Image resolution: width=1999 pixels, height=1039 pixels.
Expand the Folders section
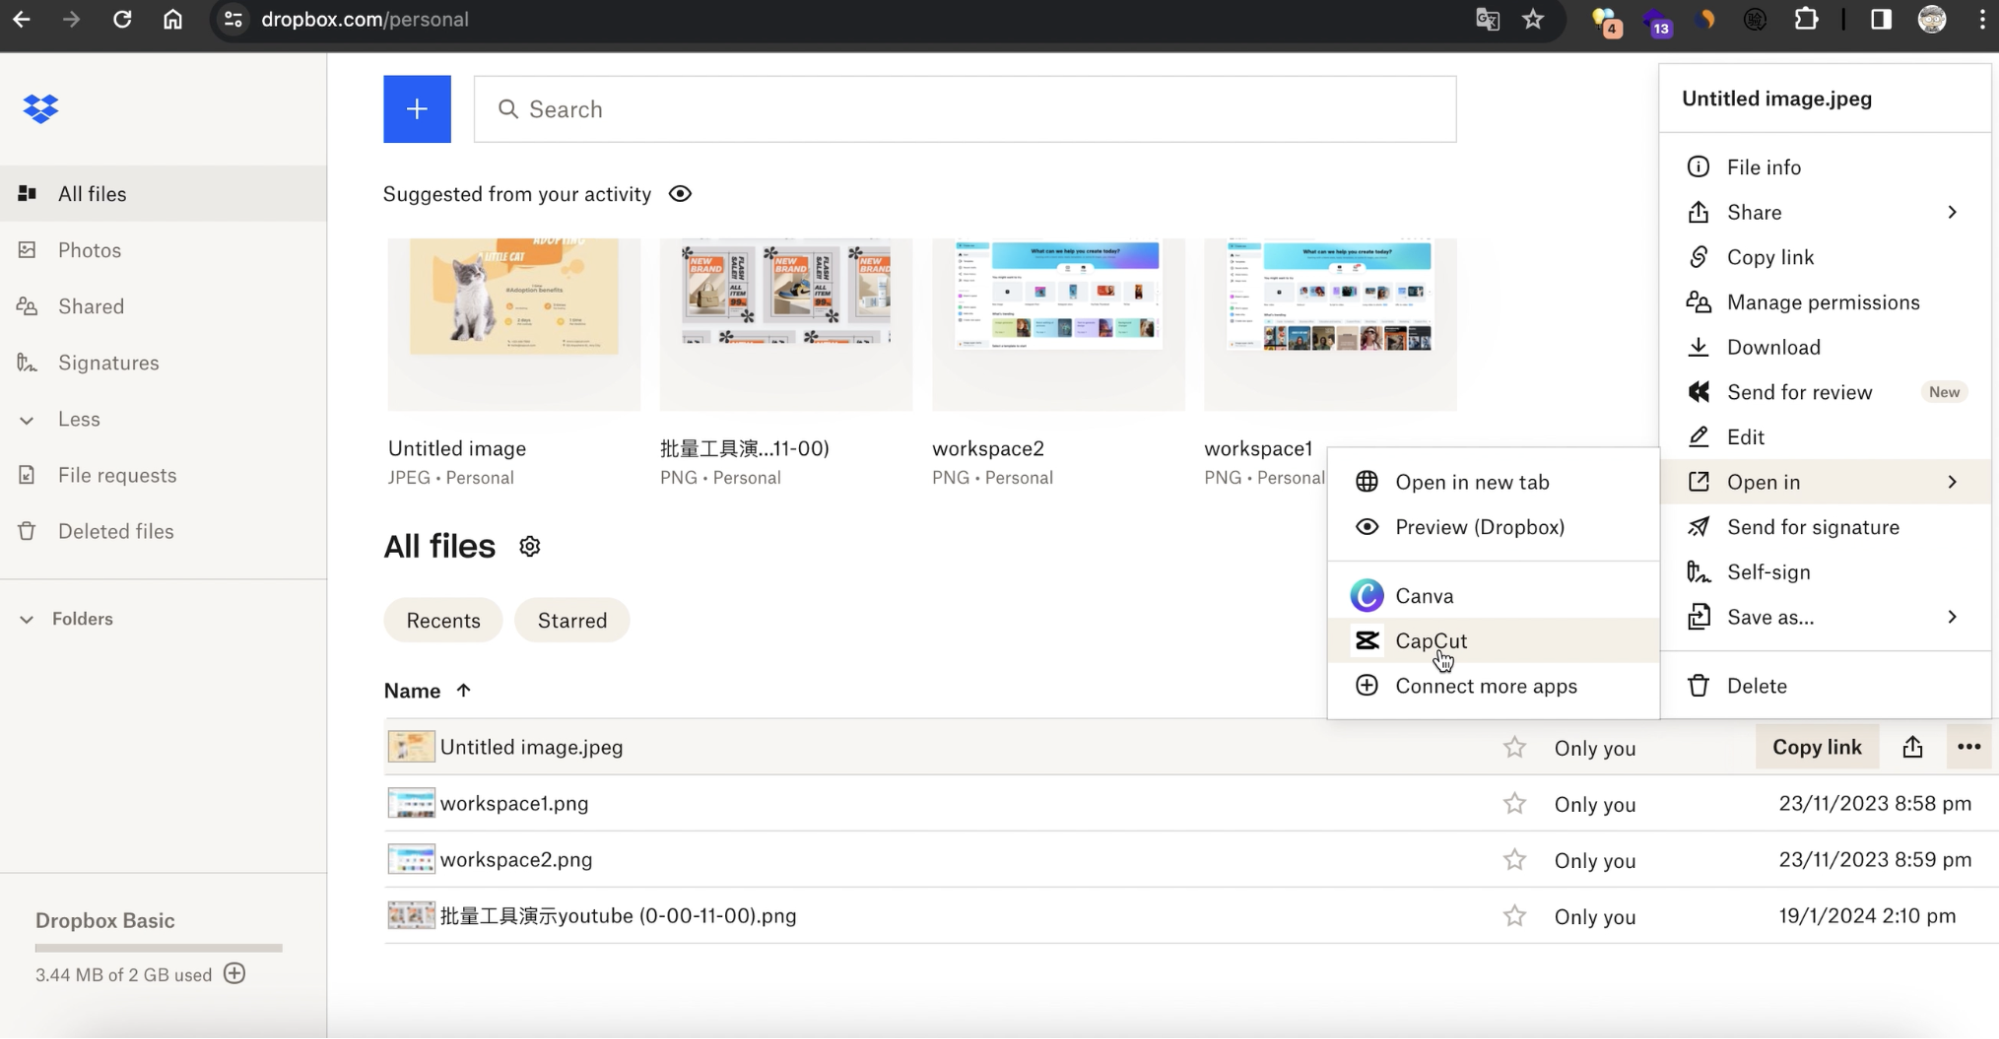pyautogui.click(x=26, y=619)
